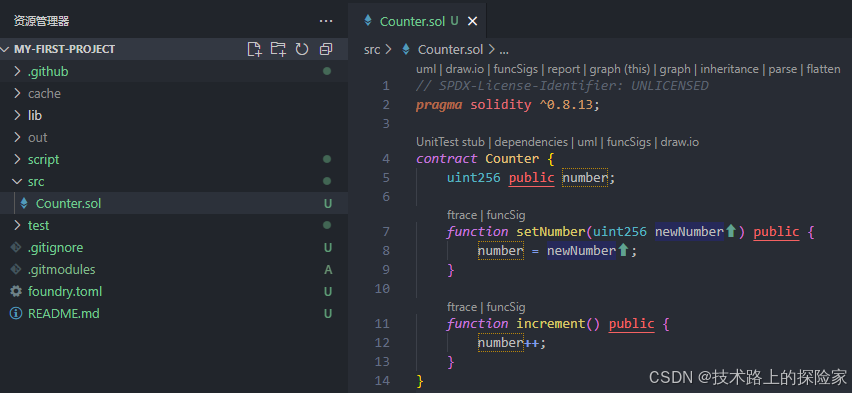Click Counter.sol in the breadcrumb path
This screenshot has height=393, width=852.
point(450,49)
